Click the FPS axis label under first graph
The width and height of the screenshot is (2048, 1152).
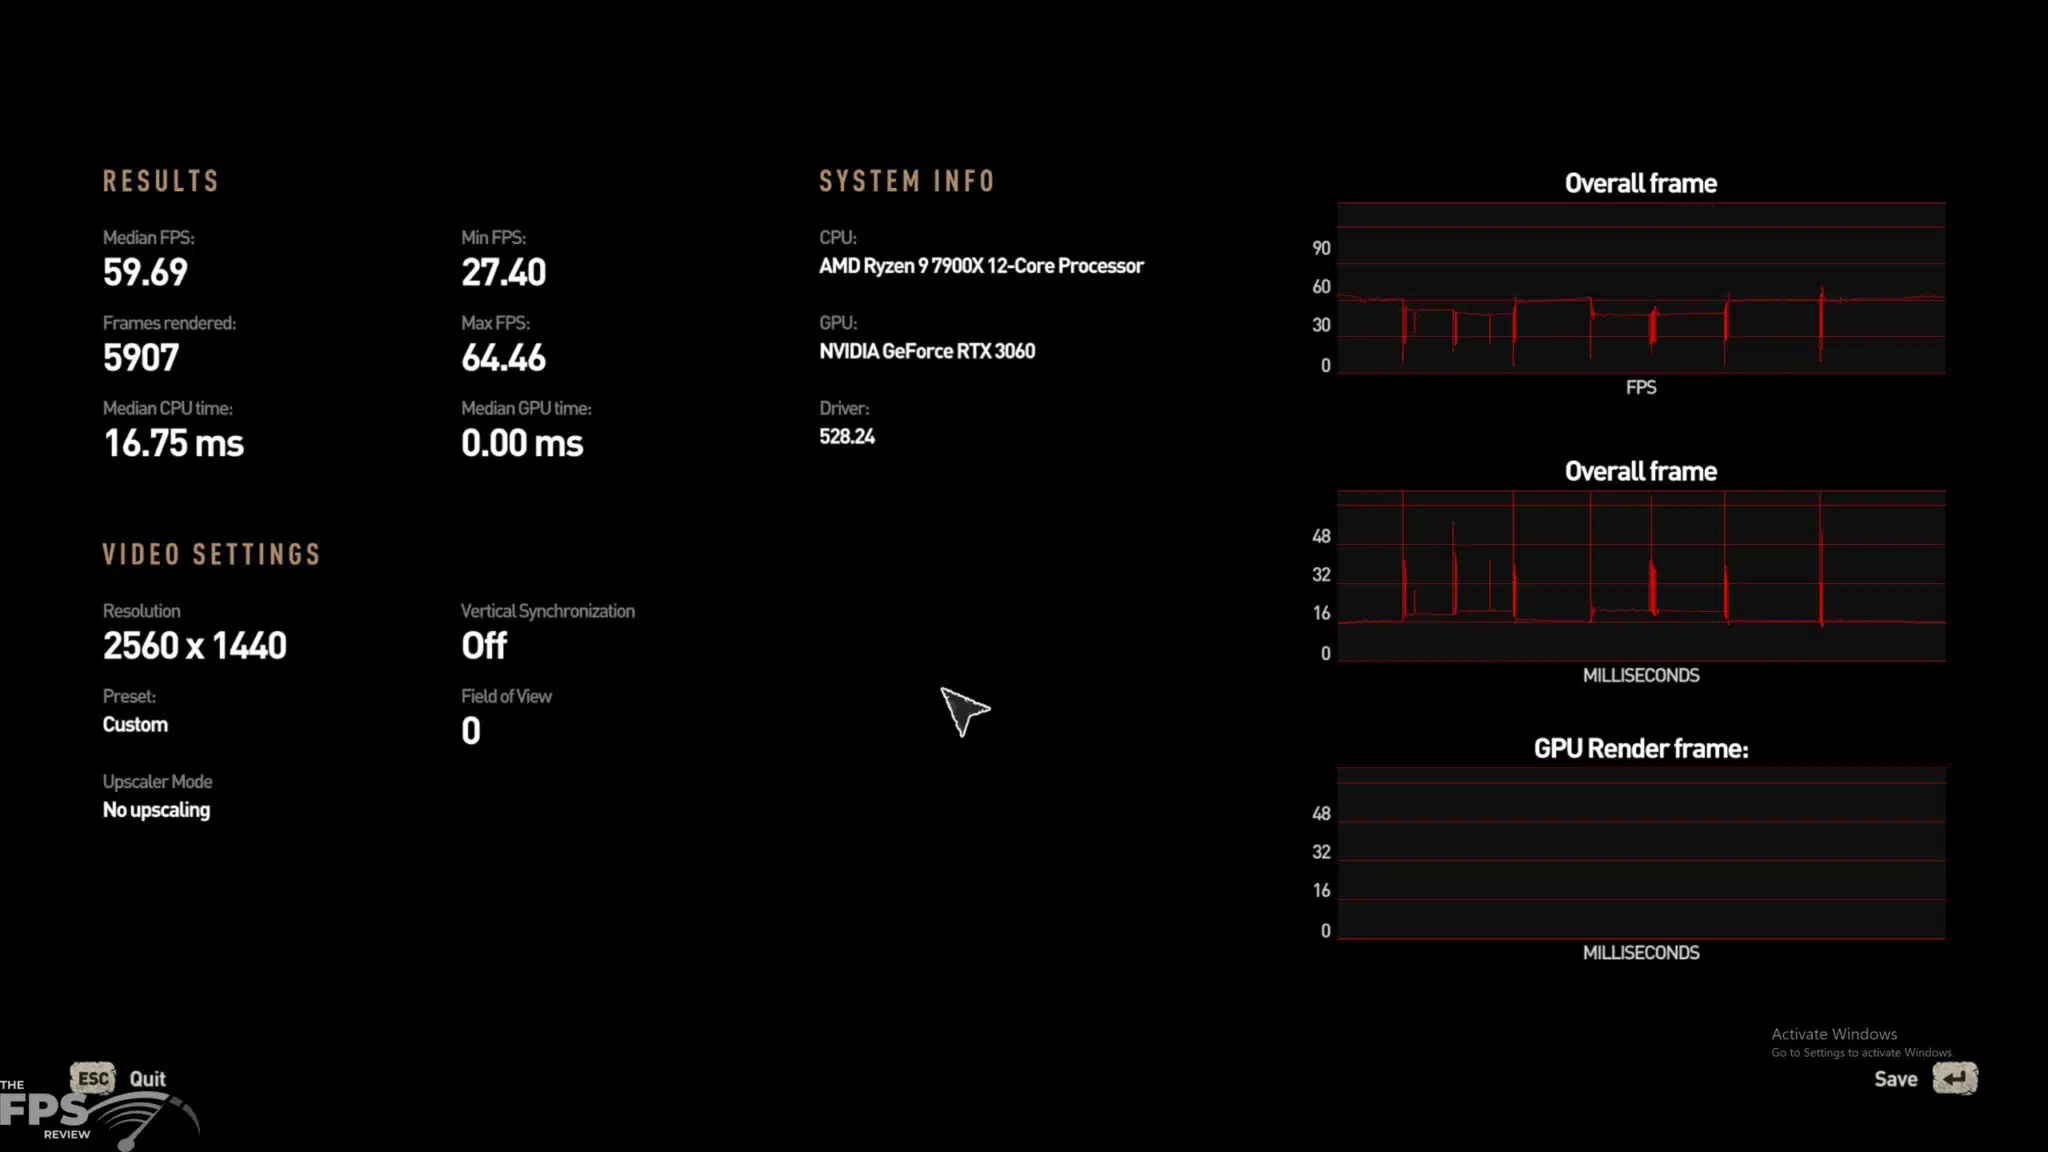point(1641,387)
